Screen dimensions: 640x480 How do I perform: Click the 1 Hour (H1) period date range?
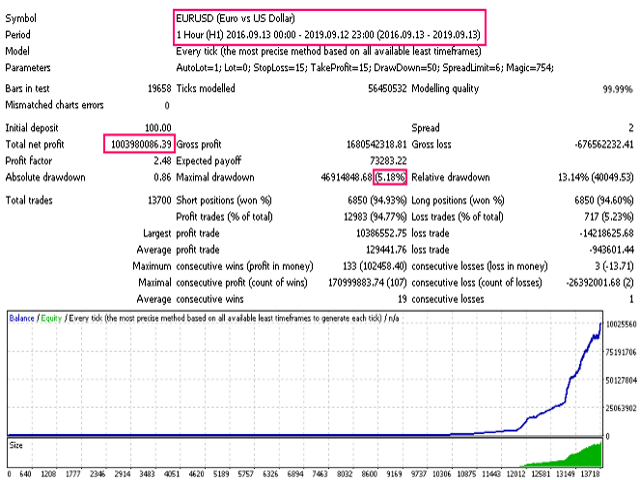click(329, 35)
